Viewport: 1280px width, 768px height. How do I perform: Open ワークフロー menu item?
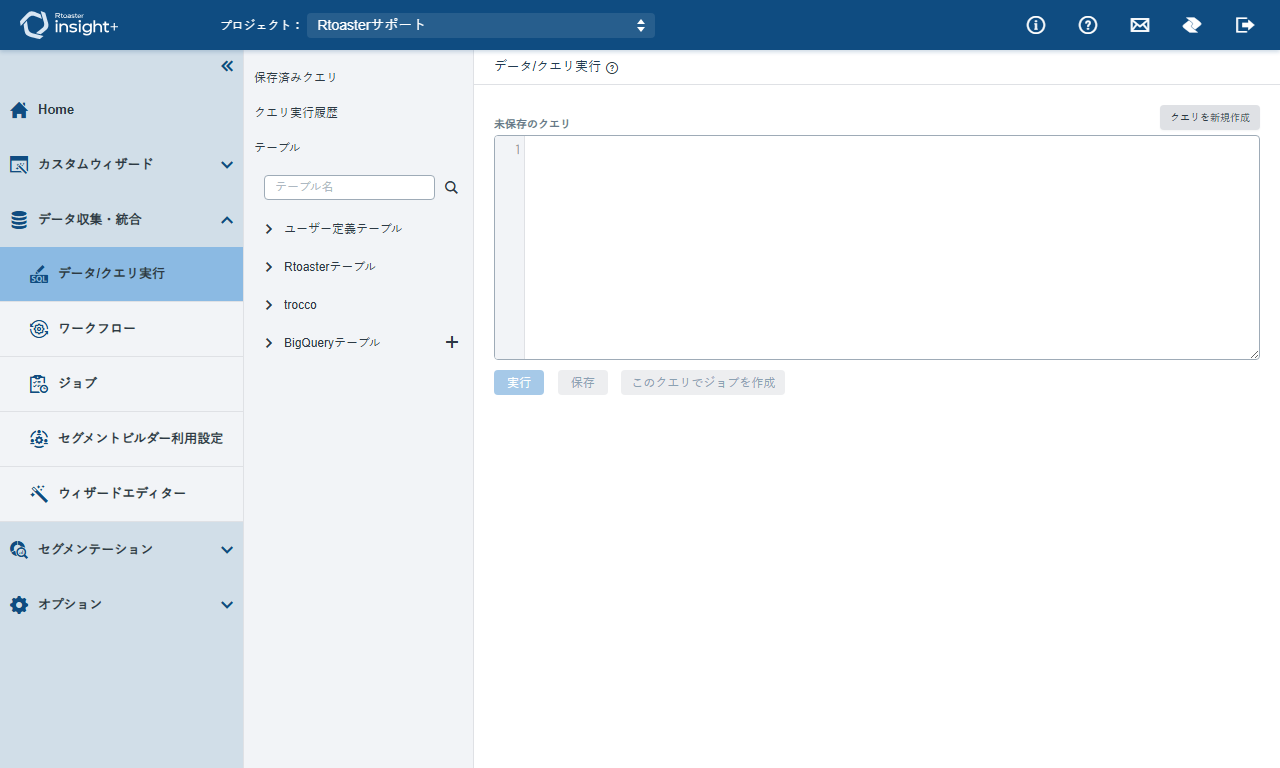(121, 329)
